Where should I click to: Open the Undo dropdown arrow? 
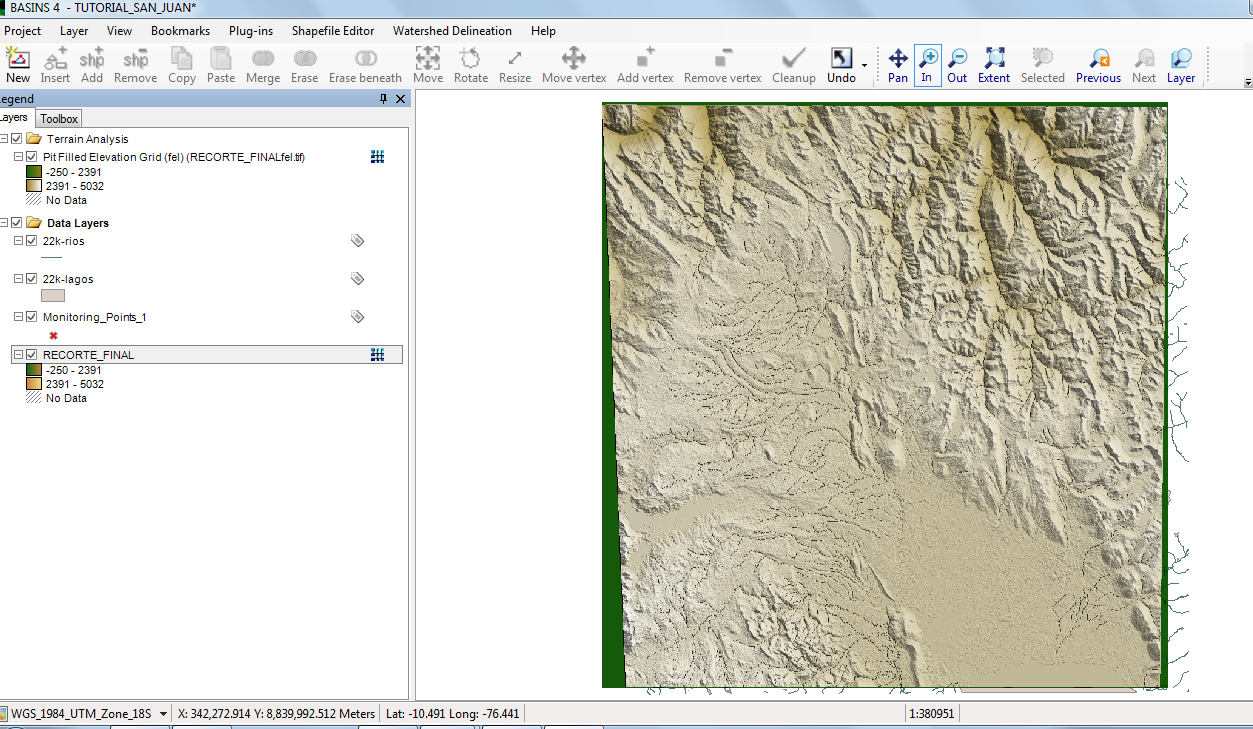pos(864,66)
